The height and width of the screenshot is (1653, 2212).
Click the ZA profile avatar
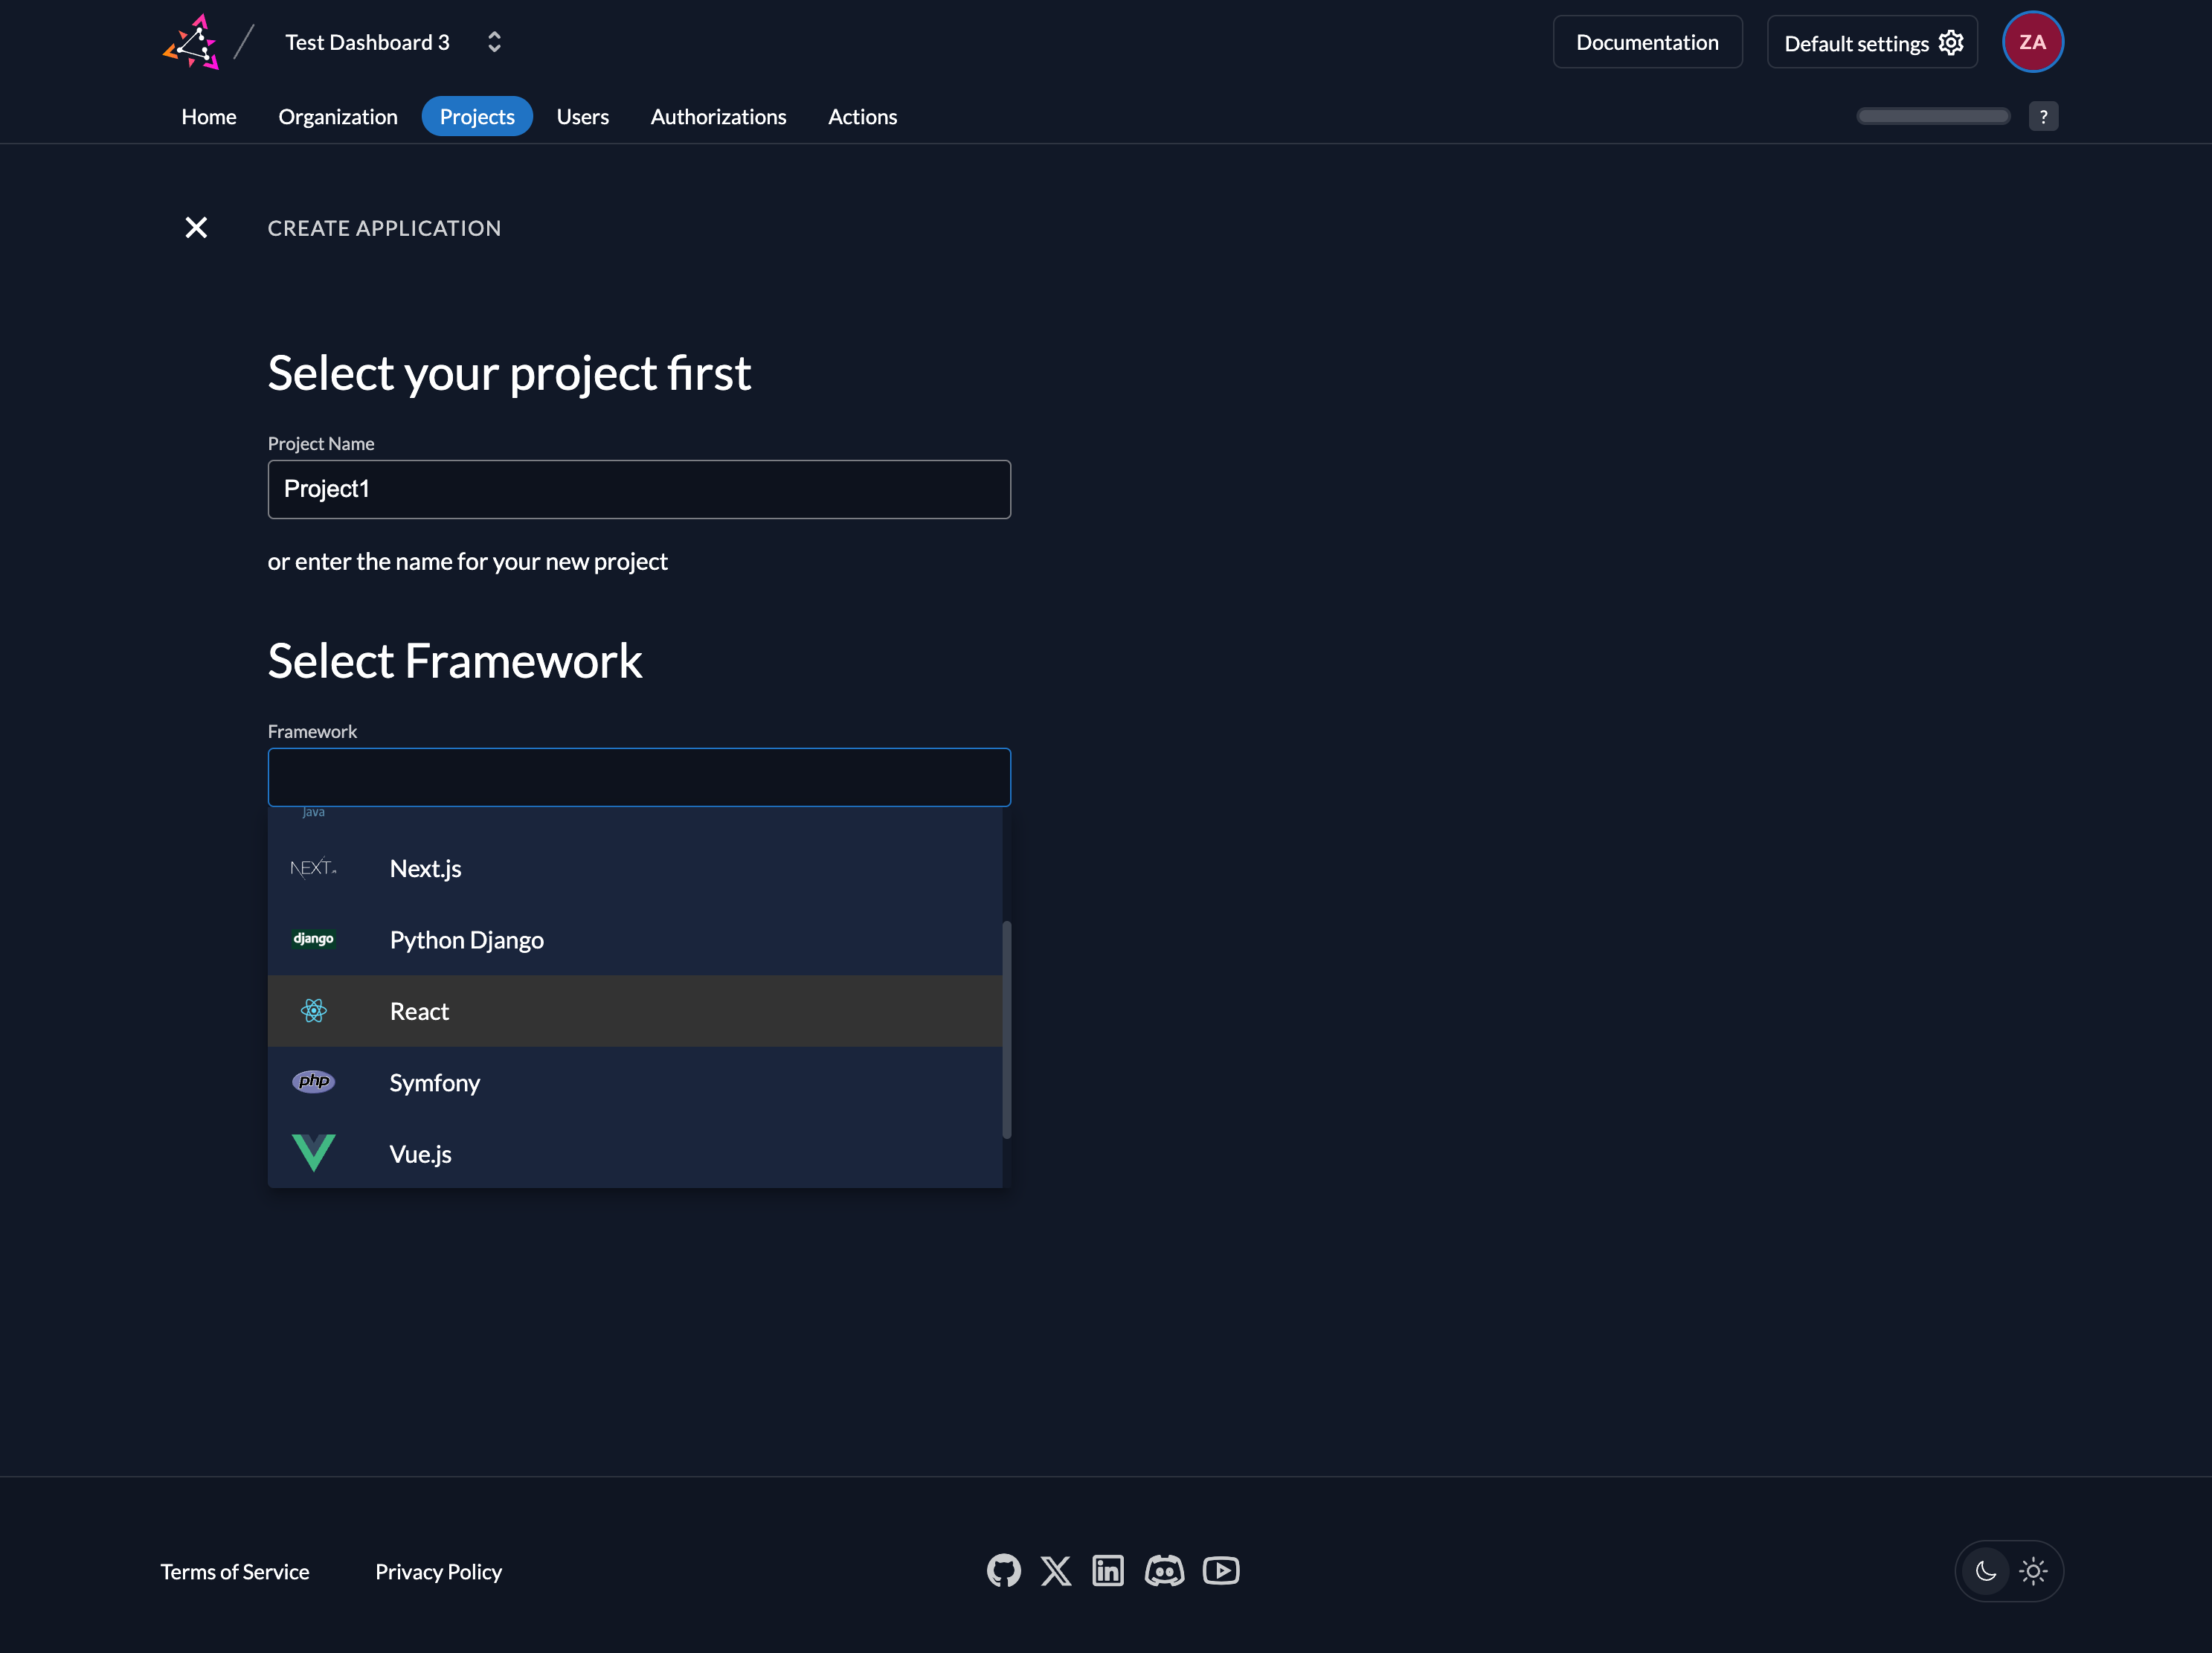pyautogui.click(x=2033, y=41)
